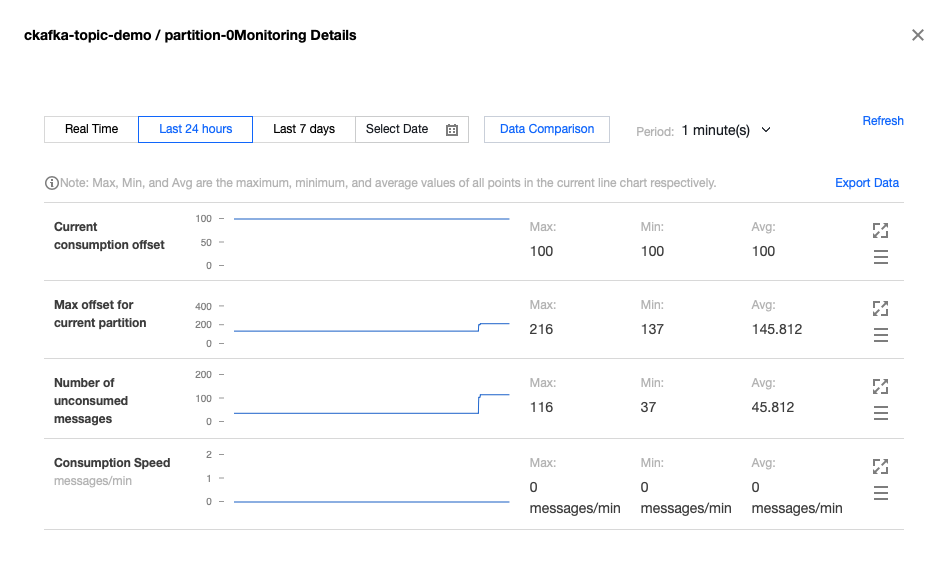The width and height of the screenshot is (941, 566).
Task: Expand Number of unconsumed messages chart
Action: pos(880,386)
